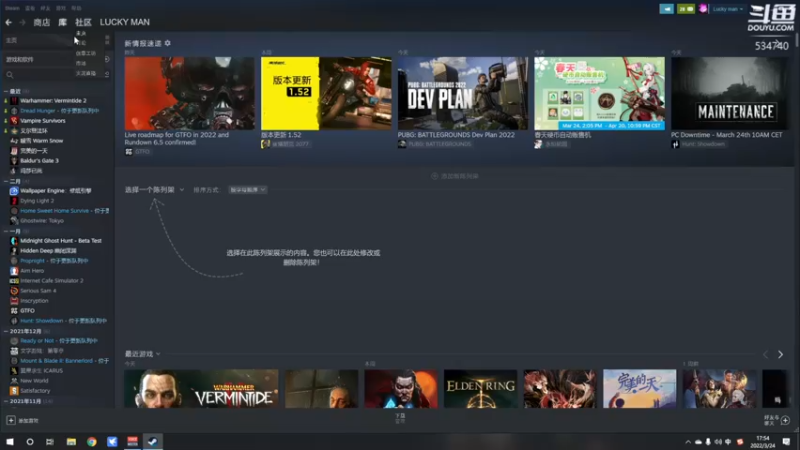Collapse the 一月 category in sidebar
The height and width of the screenshot is (450, 800).
tap(6, 231)
